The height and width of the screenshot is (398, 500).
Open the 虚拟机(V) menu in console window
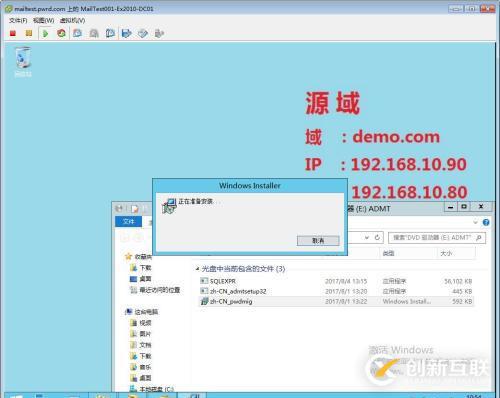[72, 20]
